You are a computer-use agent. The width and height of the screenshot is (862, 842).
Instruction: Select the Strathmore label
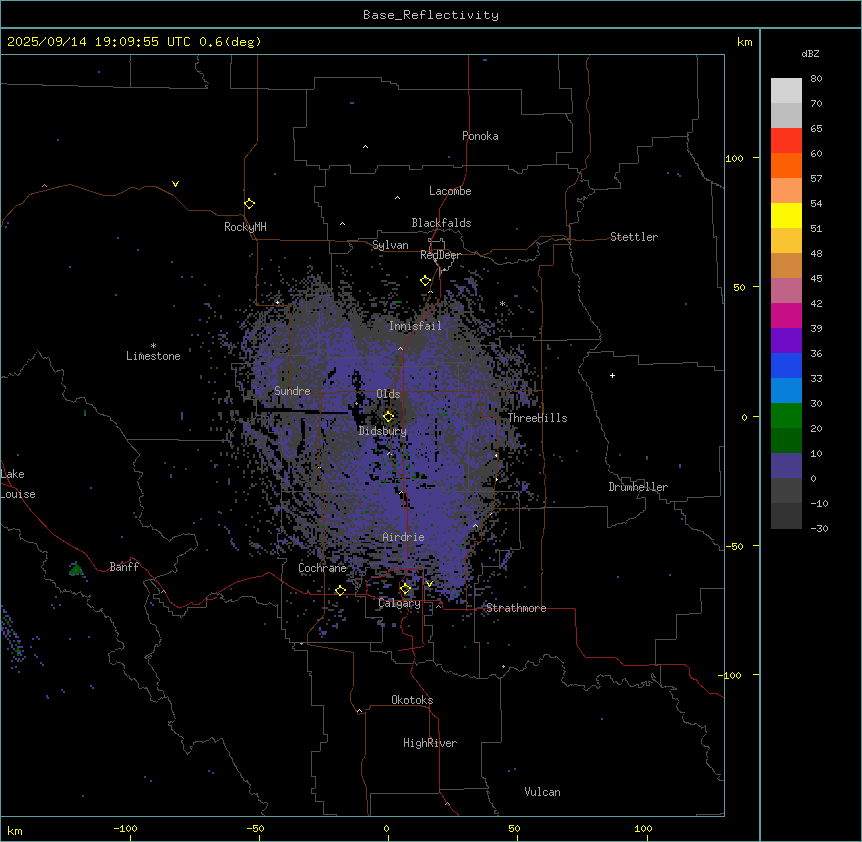516,608
